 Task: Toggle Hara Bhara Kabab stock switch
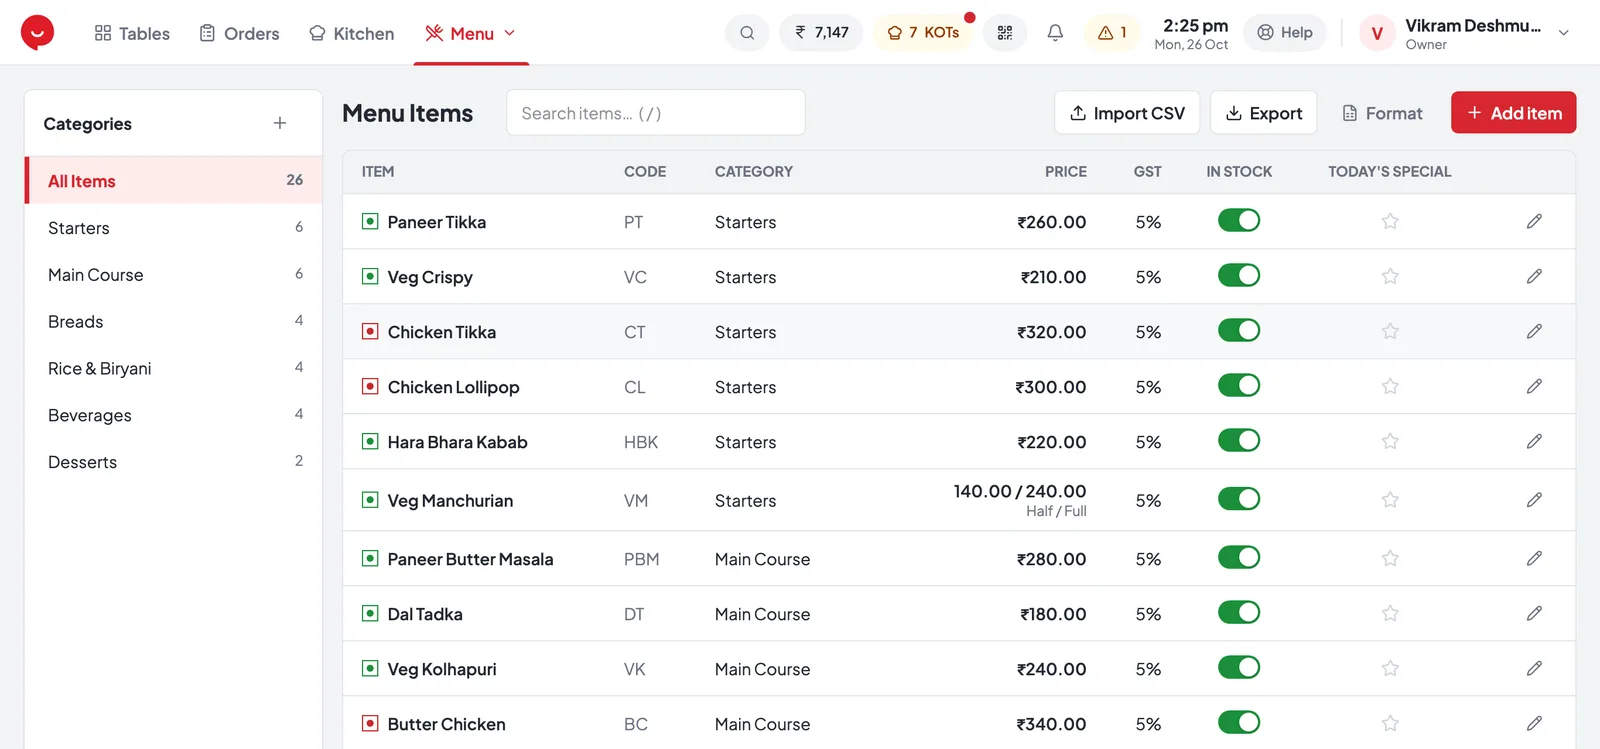pos(1239,440)
